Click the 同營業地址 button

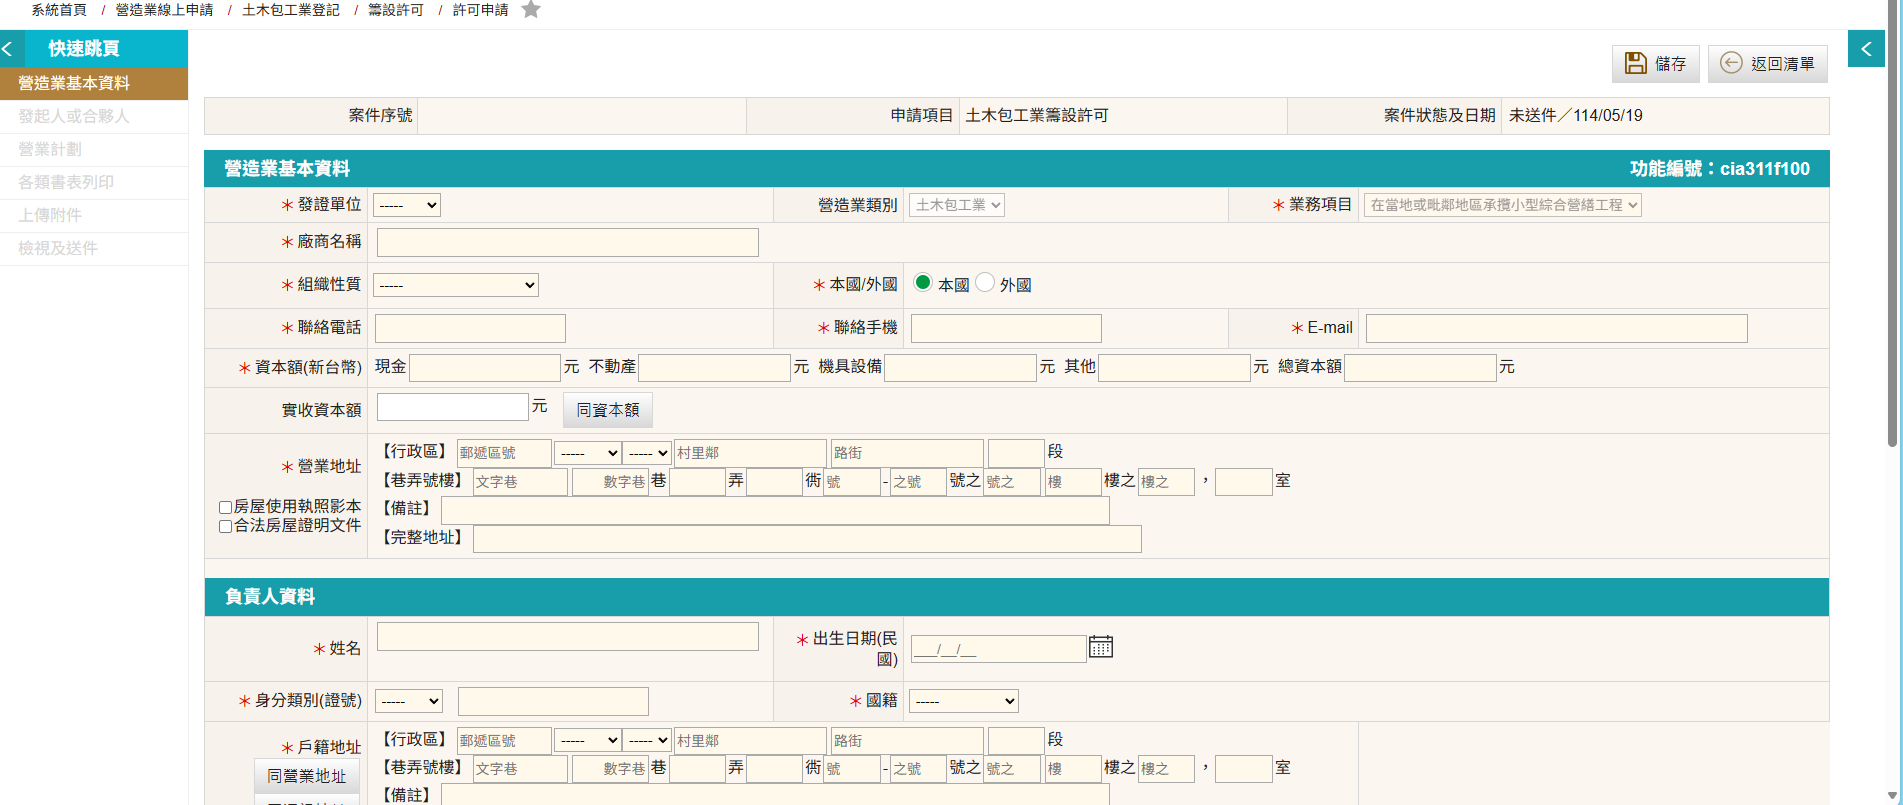pos(306,776)
